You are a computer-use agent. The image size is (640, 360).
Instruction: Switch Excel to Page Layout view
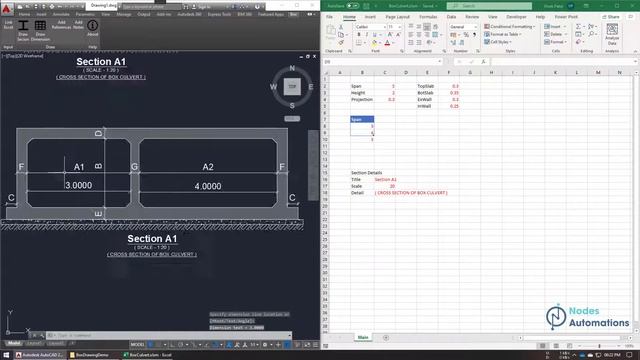tap(556, 346)
